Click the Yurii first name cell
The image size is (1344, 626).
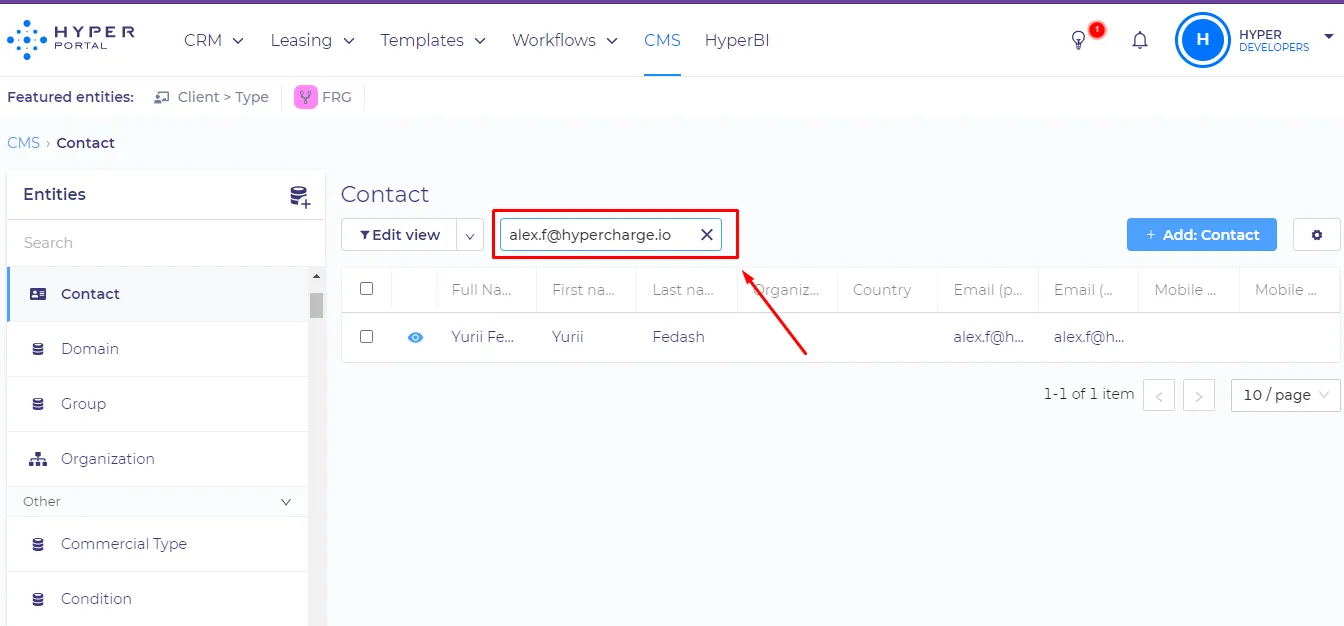tap(568, 337)
